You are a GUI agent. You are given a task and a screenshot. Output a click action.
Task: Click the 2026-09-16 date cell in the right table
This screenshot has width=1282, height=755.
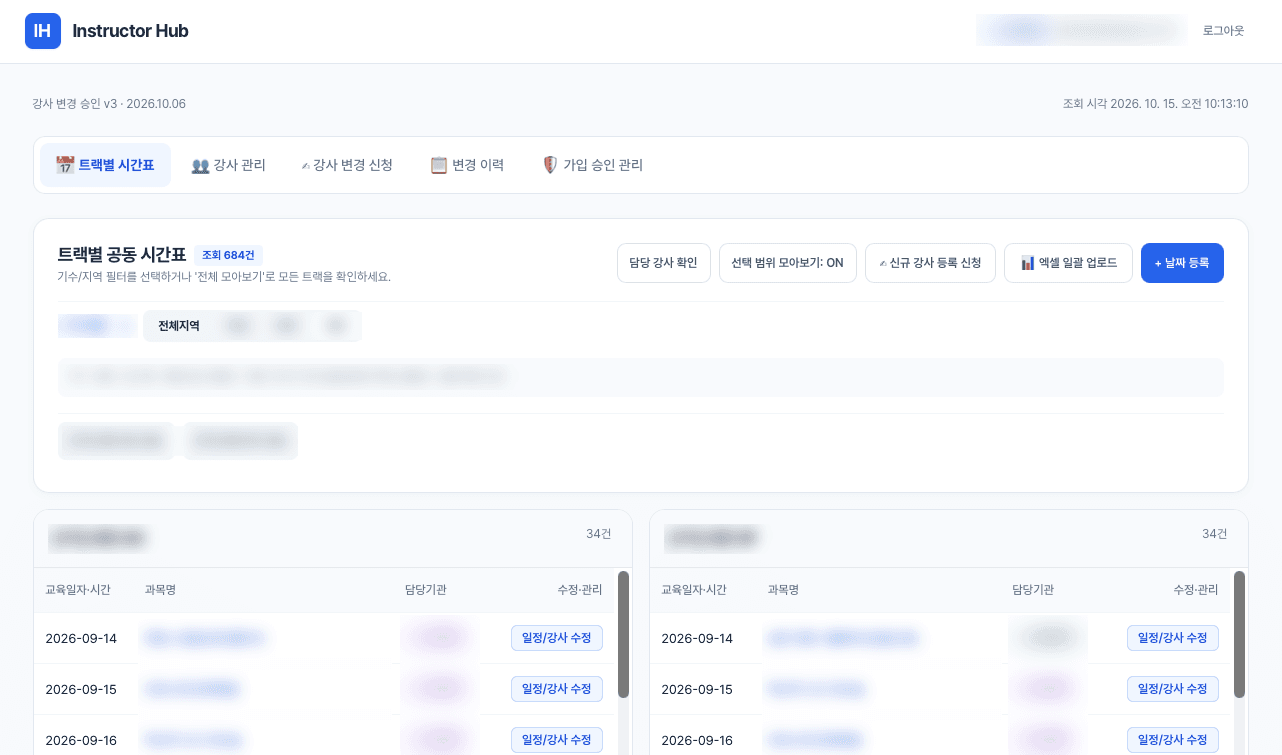(697, 740)
